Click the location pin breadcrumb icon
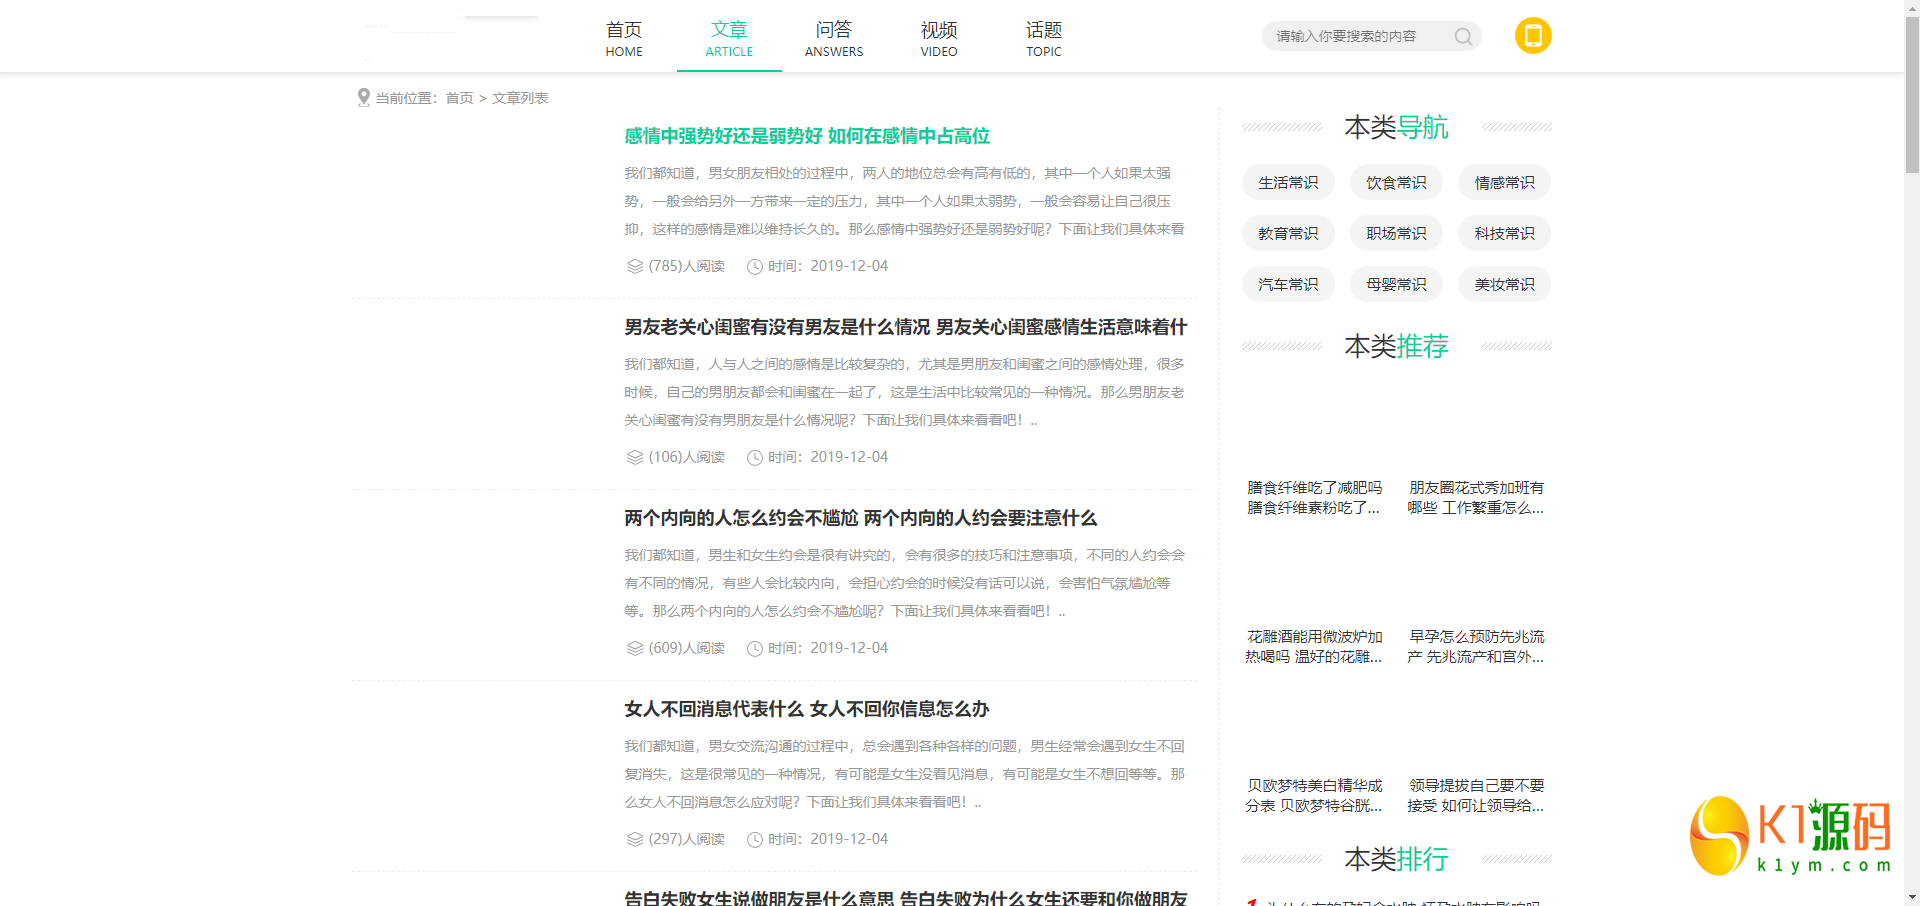This screenshot has width=1920, height=906. point(363,98)
